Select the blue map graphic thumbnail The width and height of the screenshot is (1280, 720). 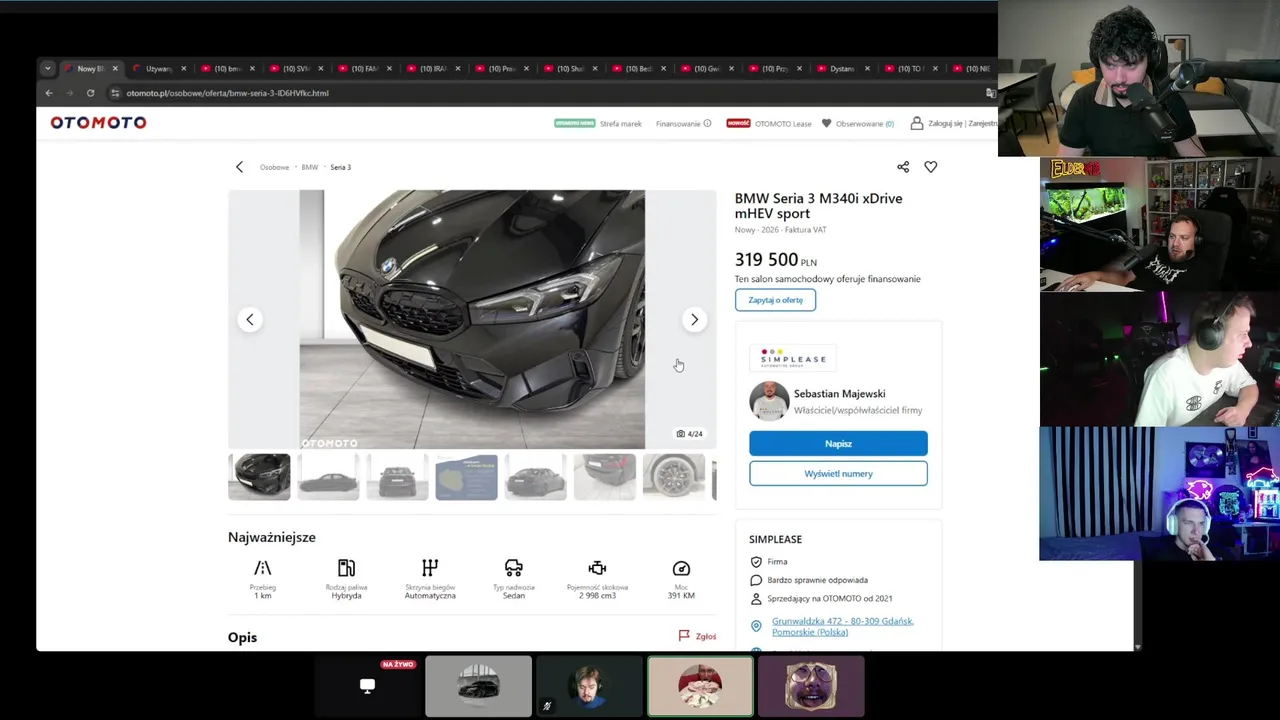(x=466, y=477)
